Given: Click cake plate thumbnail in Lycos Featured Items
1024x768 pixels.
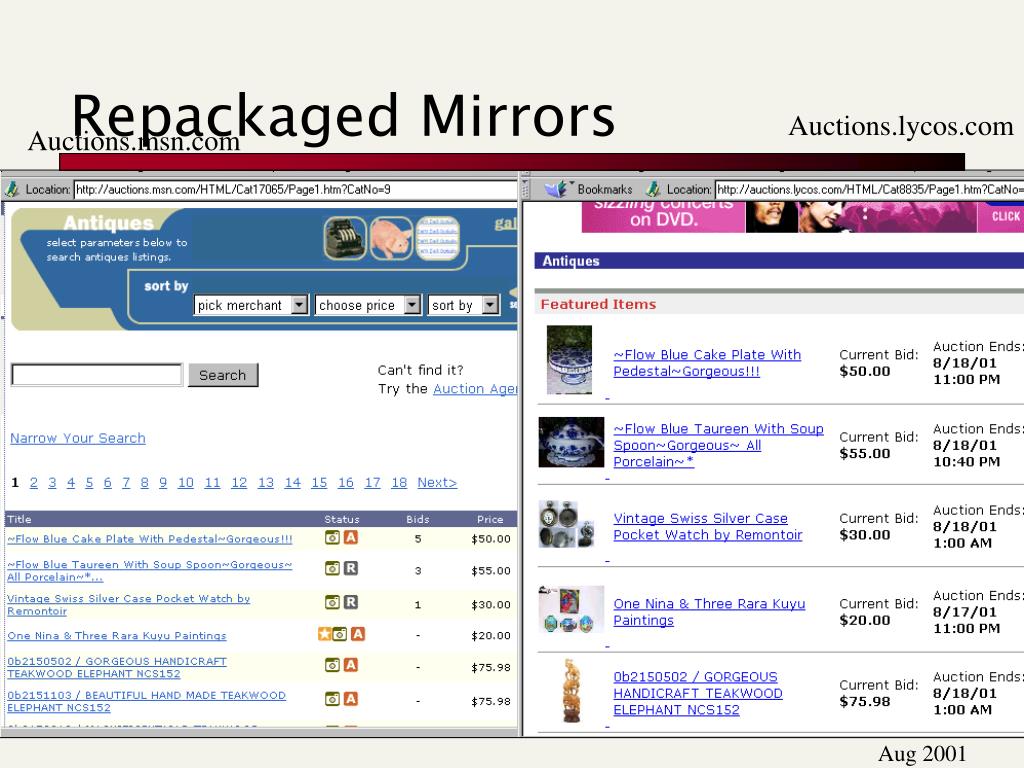Looking at the screenshot, I should (569, 360).
